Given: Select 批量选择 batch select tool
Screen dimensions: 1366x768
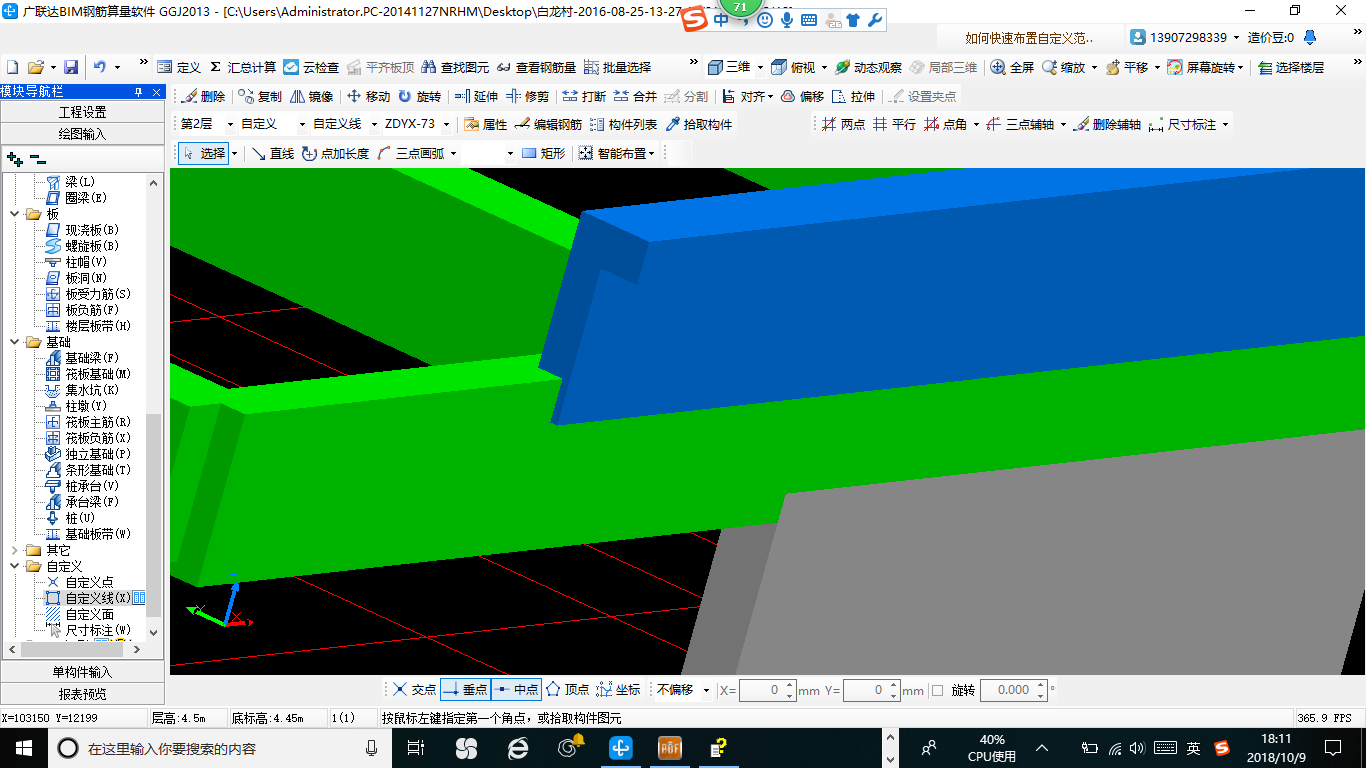Looking at the screenshot, I should coord(617,67).
